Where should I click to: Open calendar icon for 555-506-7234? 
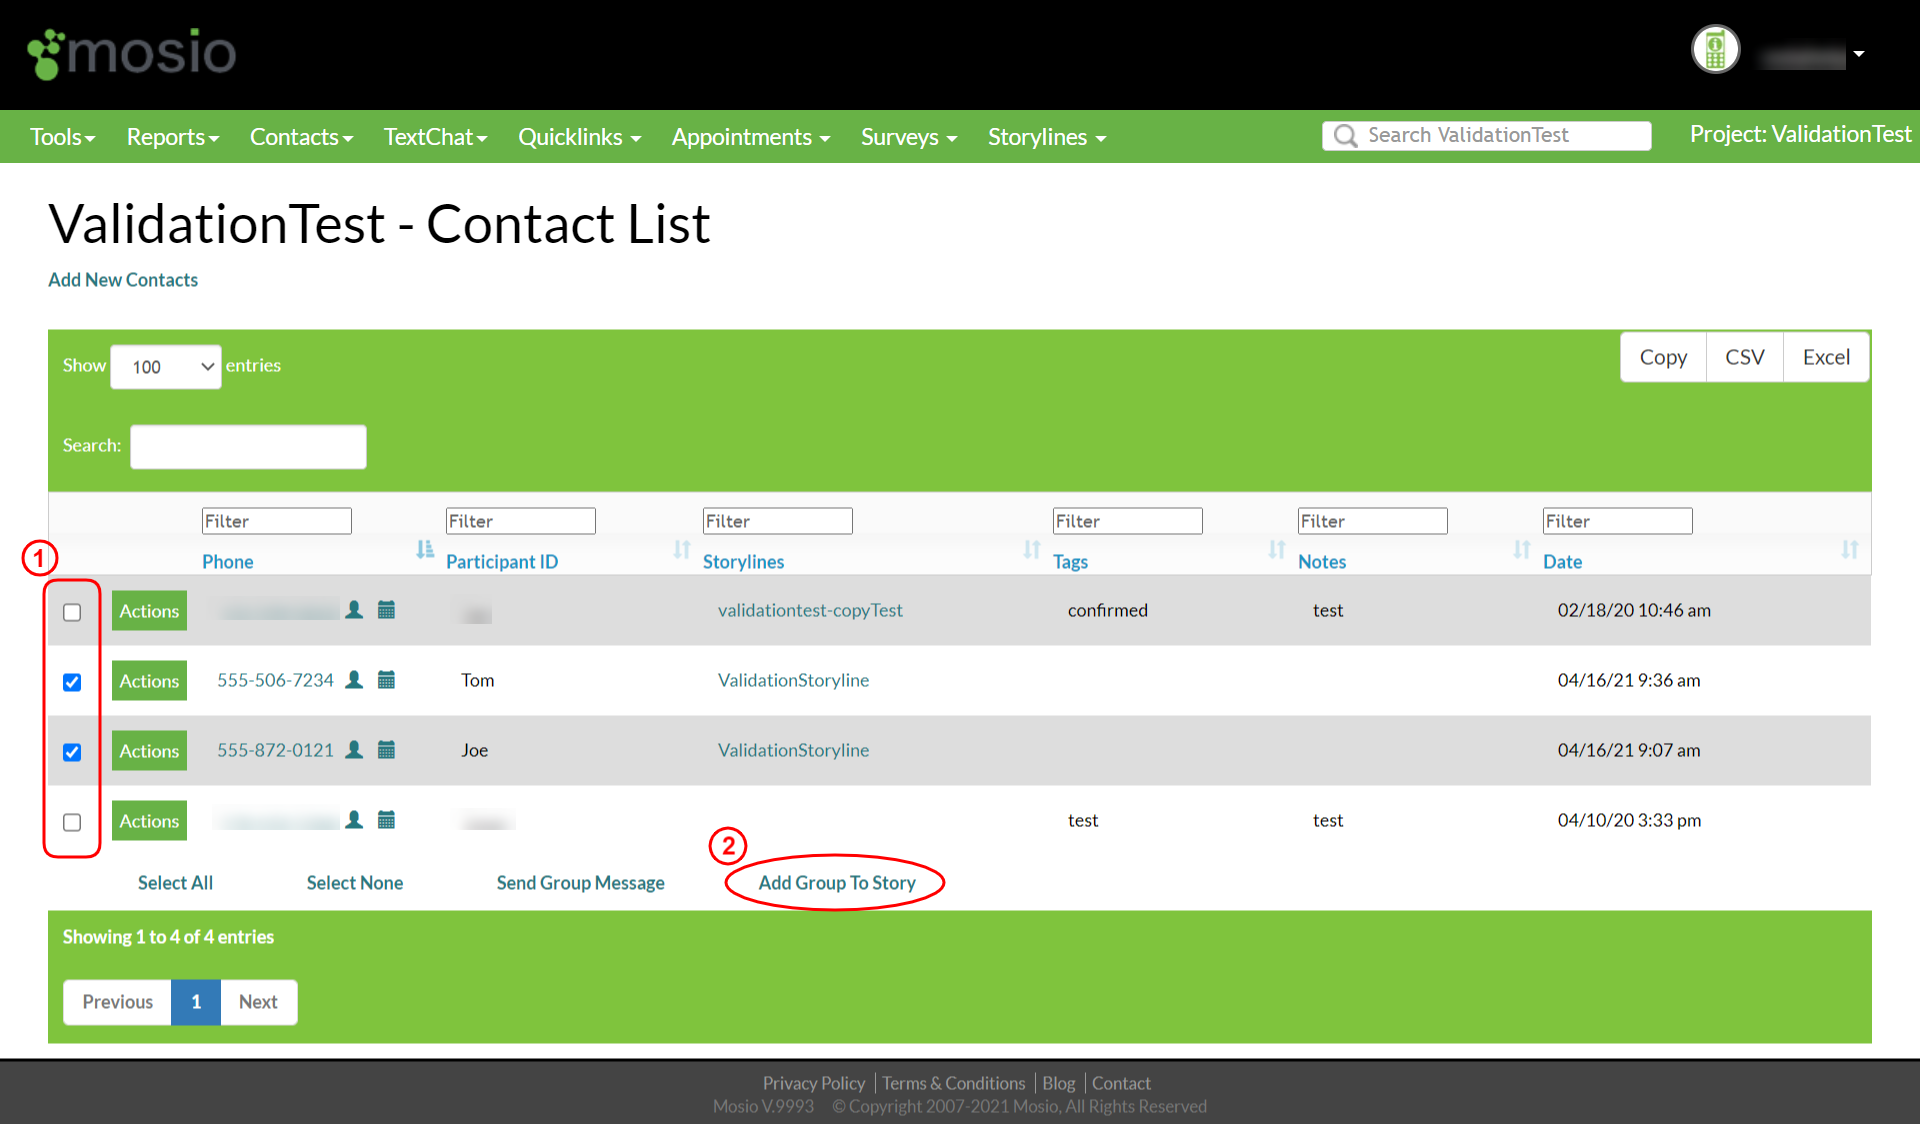click(386, 680)
